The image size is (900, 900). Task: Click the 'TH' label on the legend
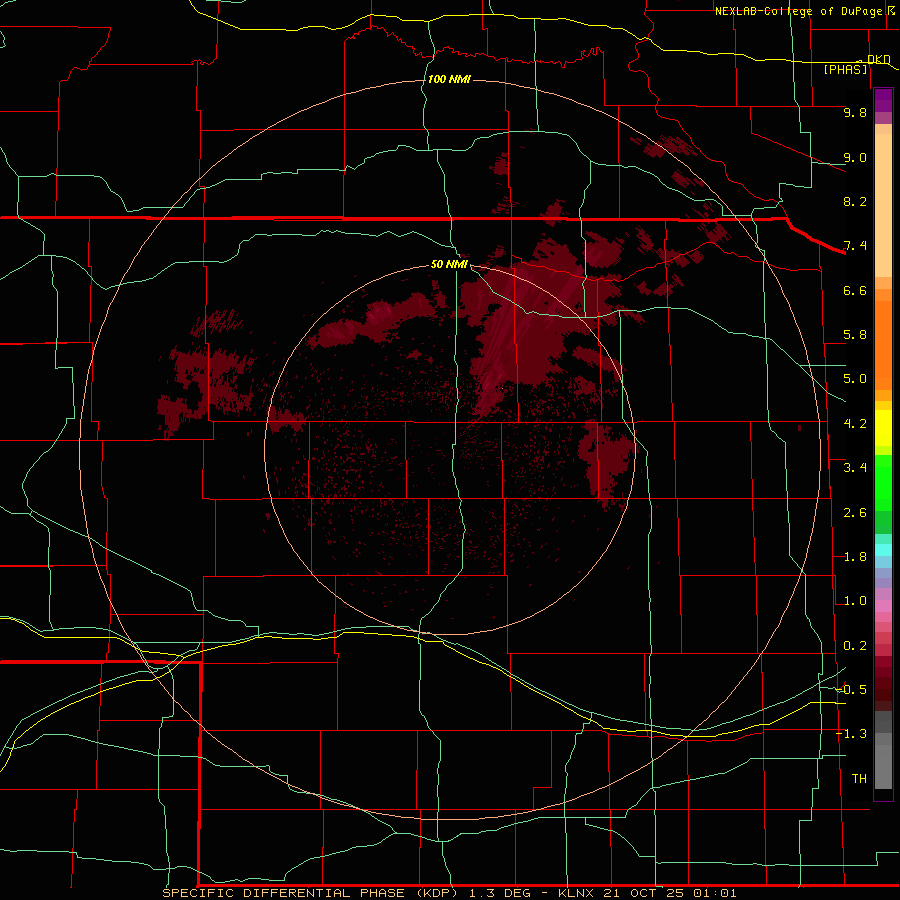coord(859,779)
